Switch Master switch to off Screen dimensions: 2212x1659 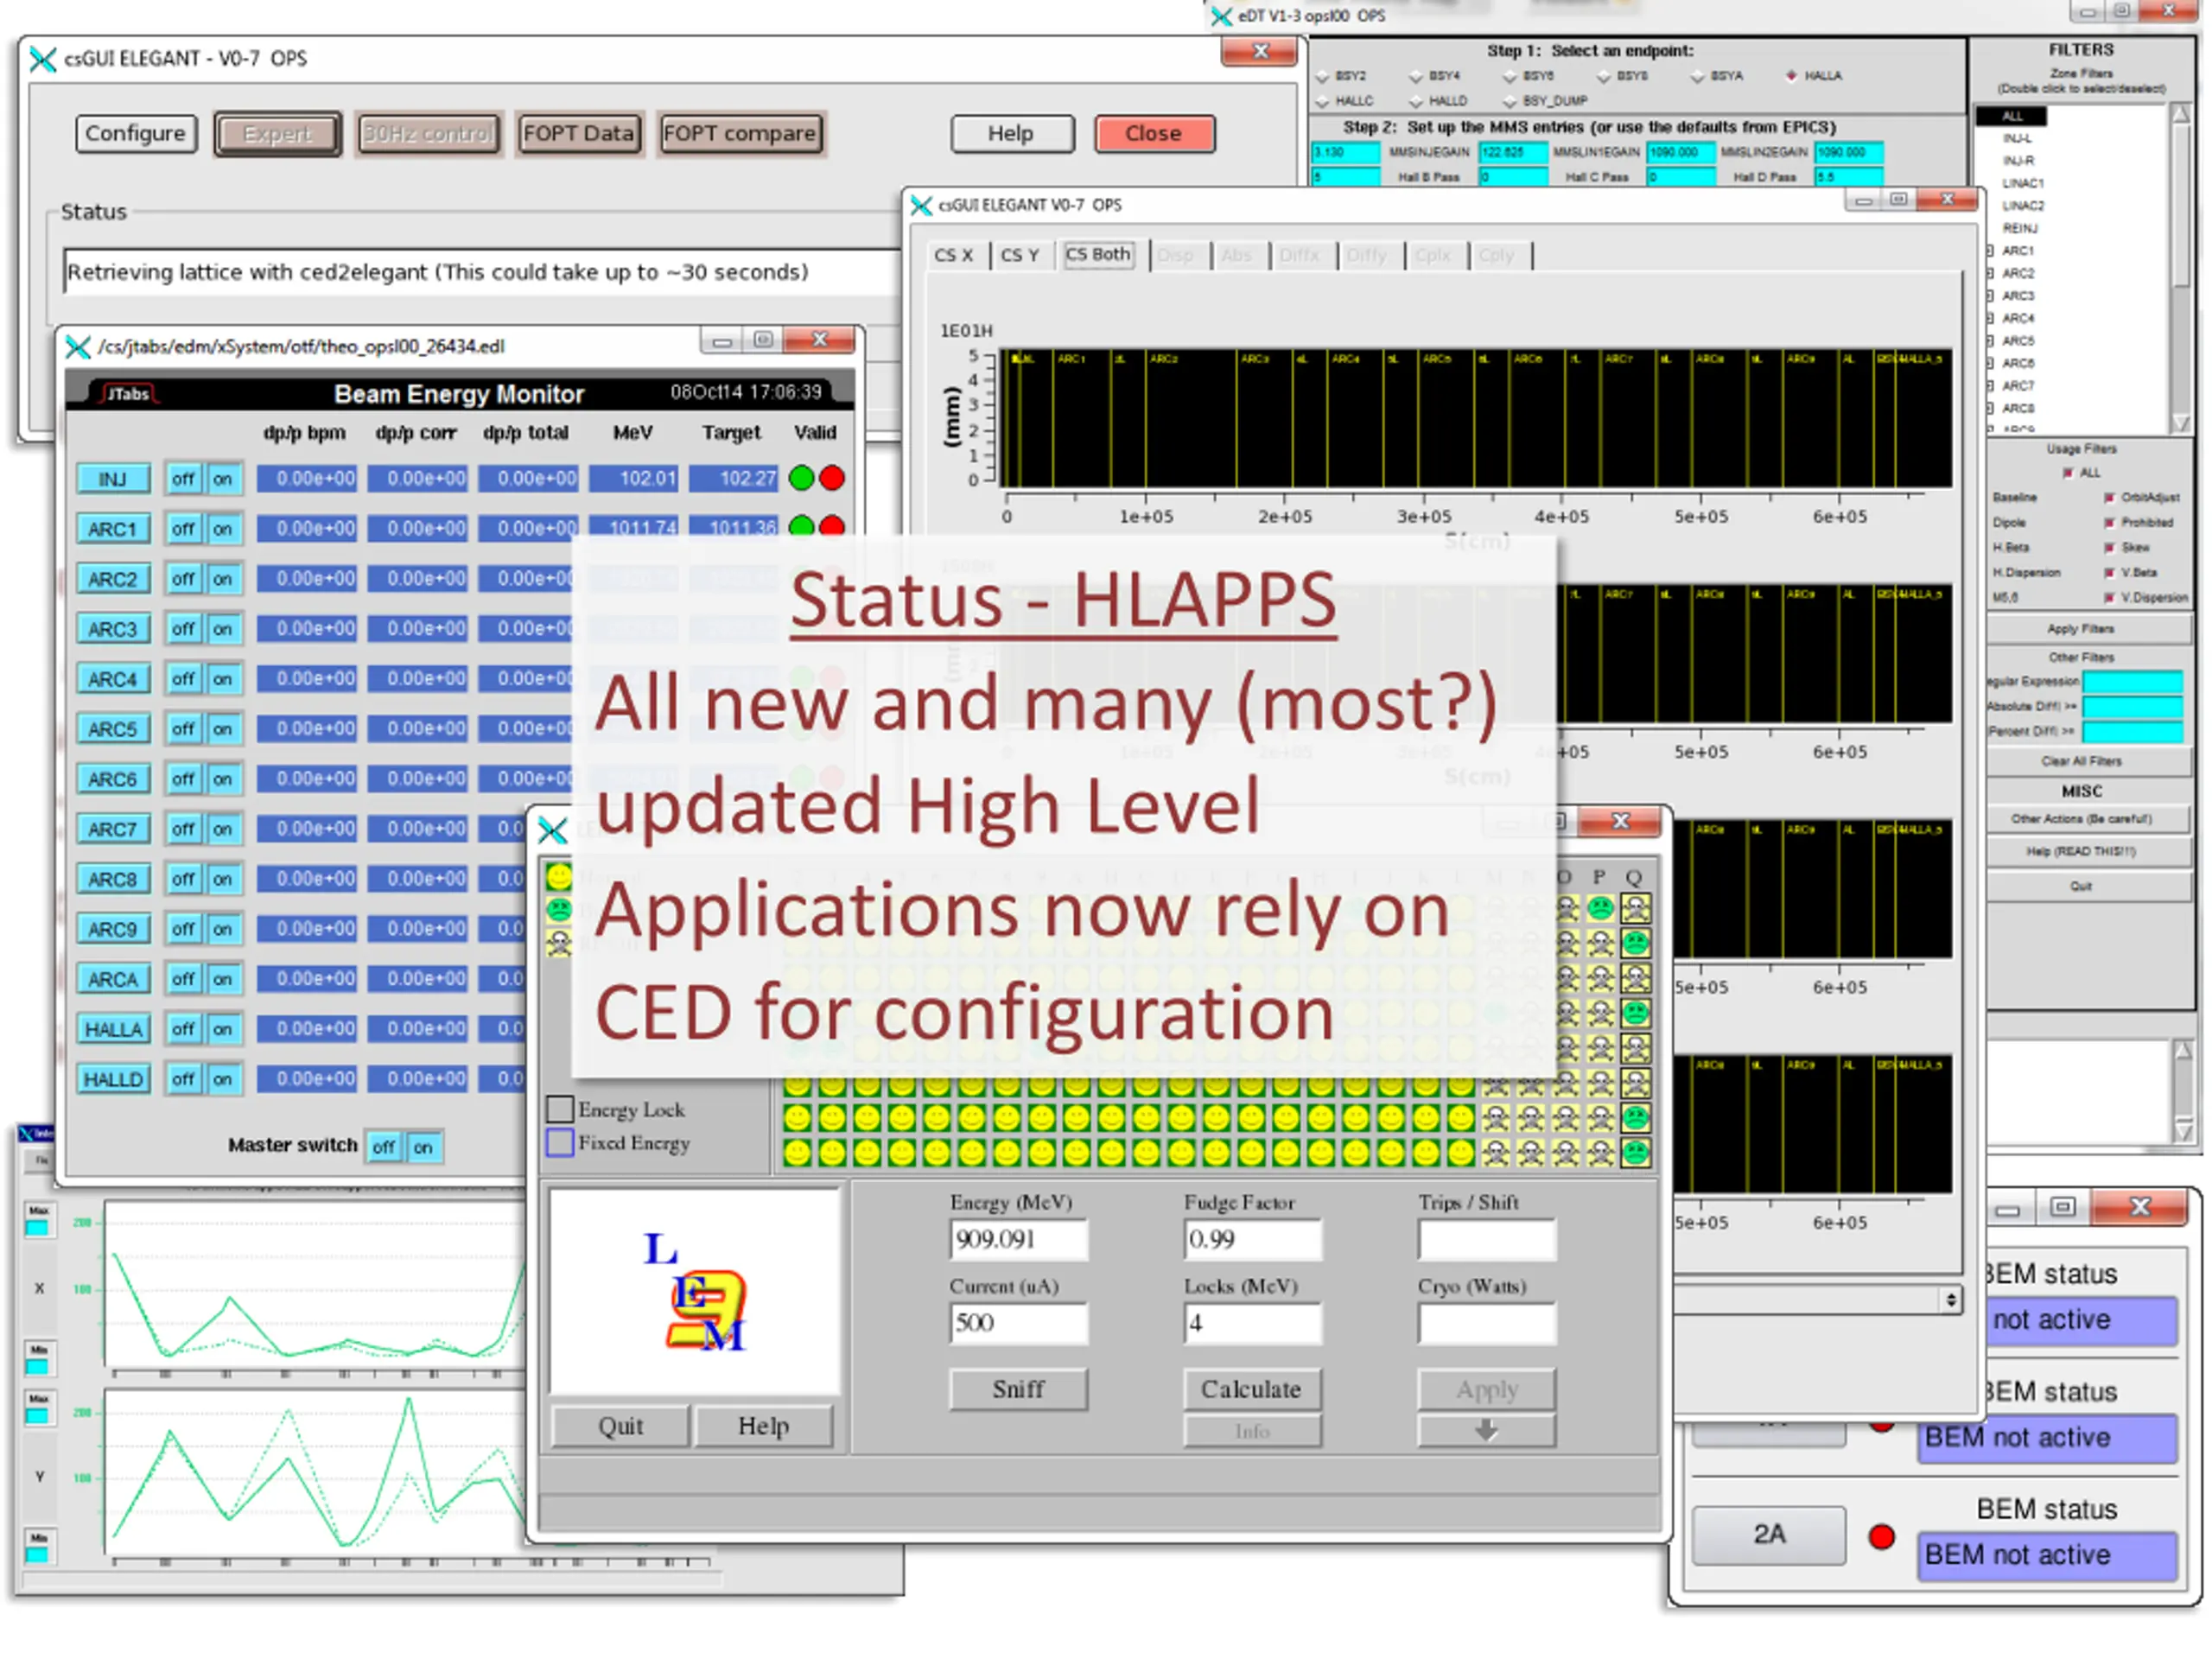click(384, 1148)
